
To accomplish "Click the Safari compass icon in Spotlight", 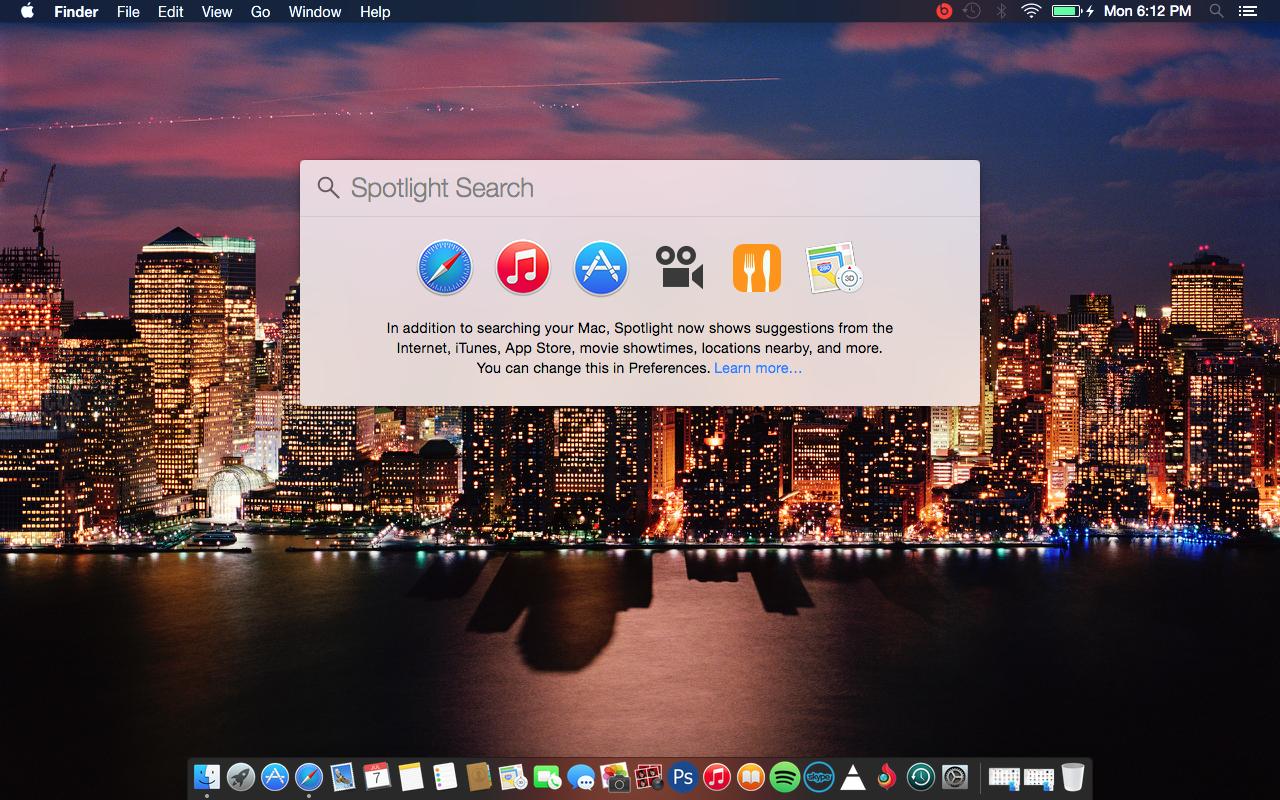I will pyautogui.click(x=445, y=268).
